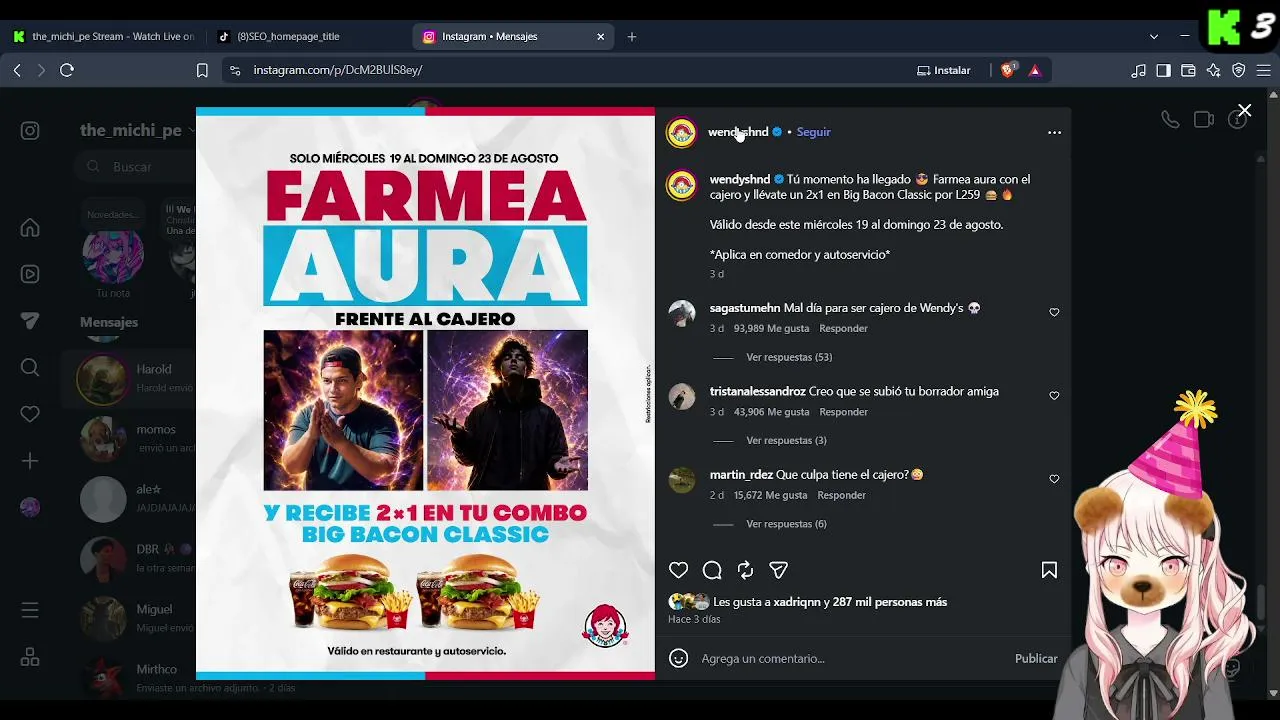1280x720 pixels.
Task: Switch to the SEO_homepage_title tab
Action: tap(308, 36)
